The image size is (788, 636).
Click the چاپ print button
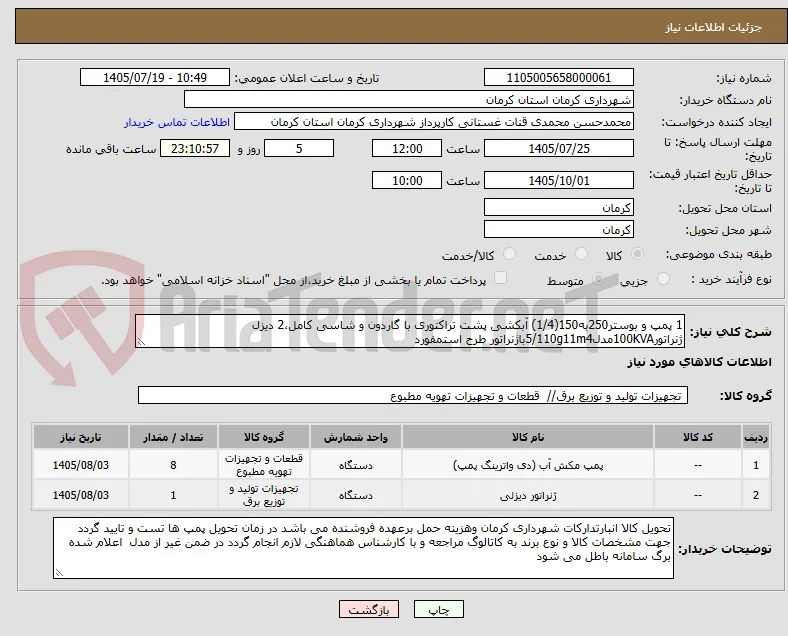point(438,609)
